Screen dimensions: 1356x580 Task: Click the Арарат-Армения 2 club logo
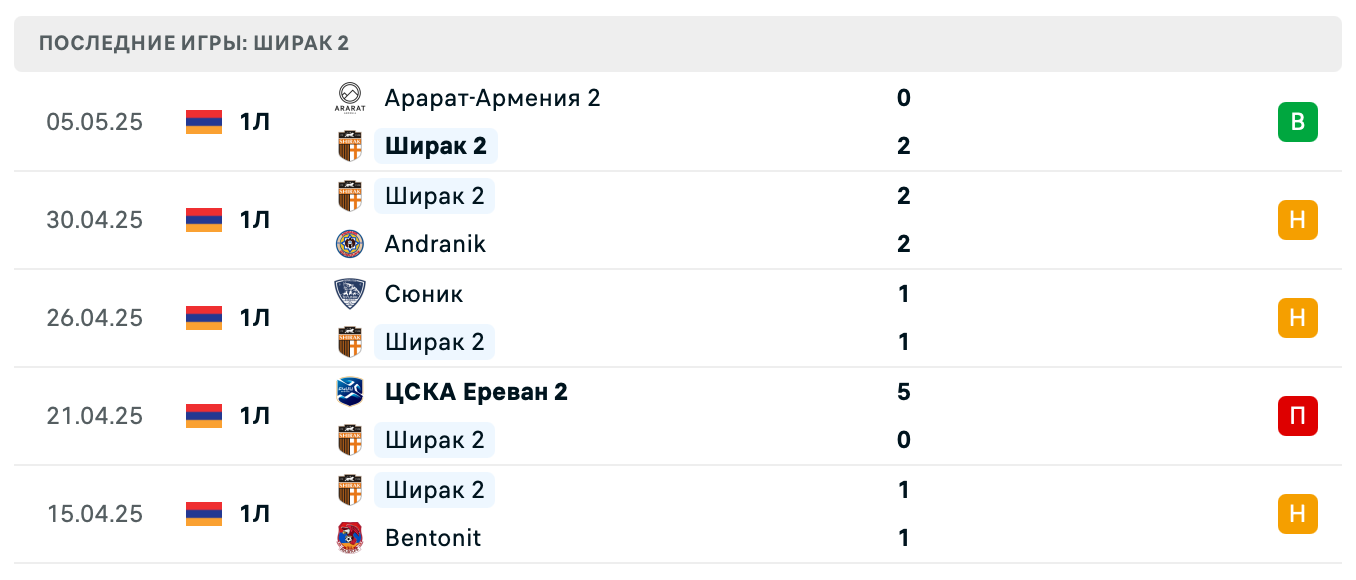349,98
